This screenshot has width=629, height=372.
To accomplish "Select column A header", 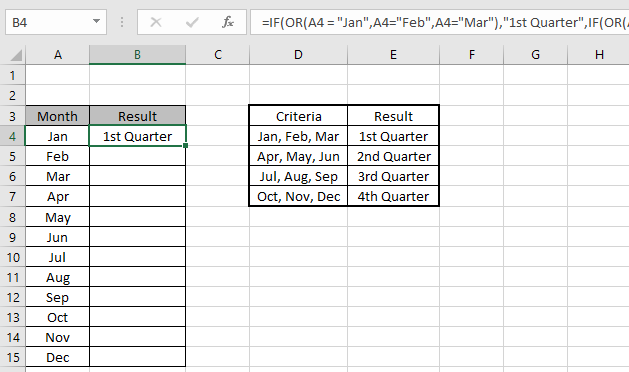I will coord(57,55).
